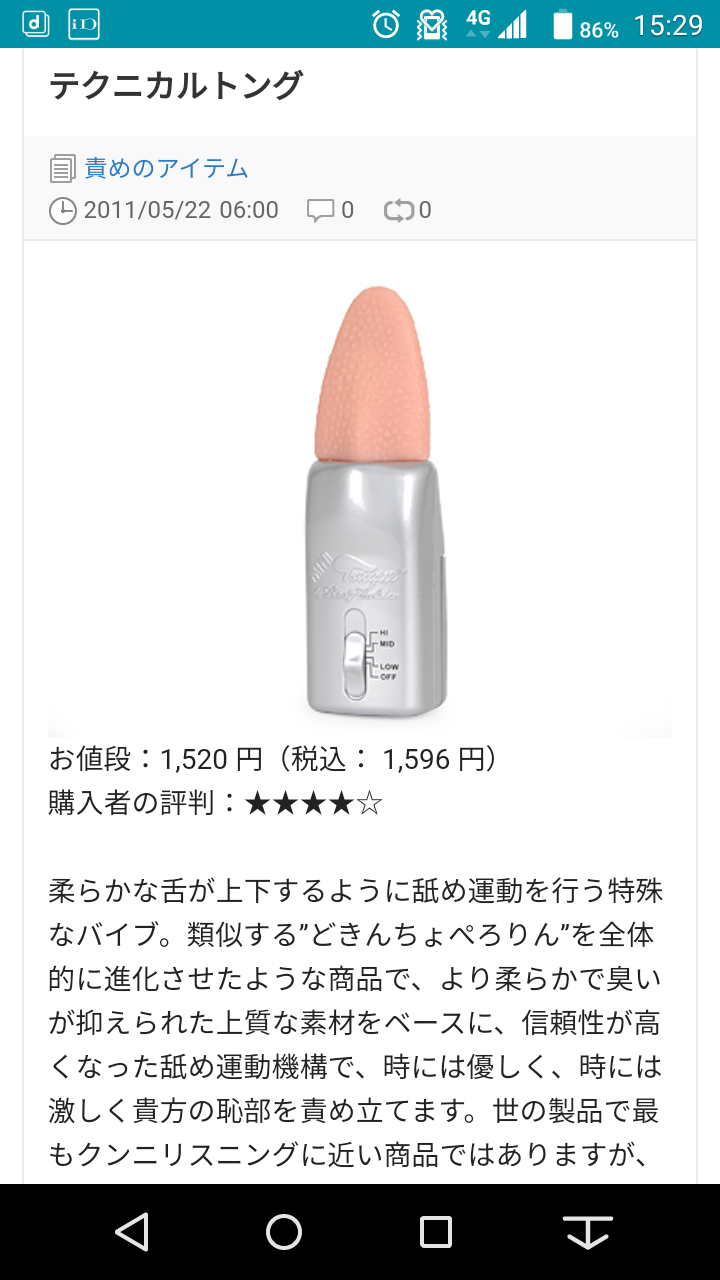Tap the five-star buyer rating row
The height and width of the screenshot is (1280, 720).
[216, 803]
